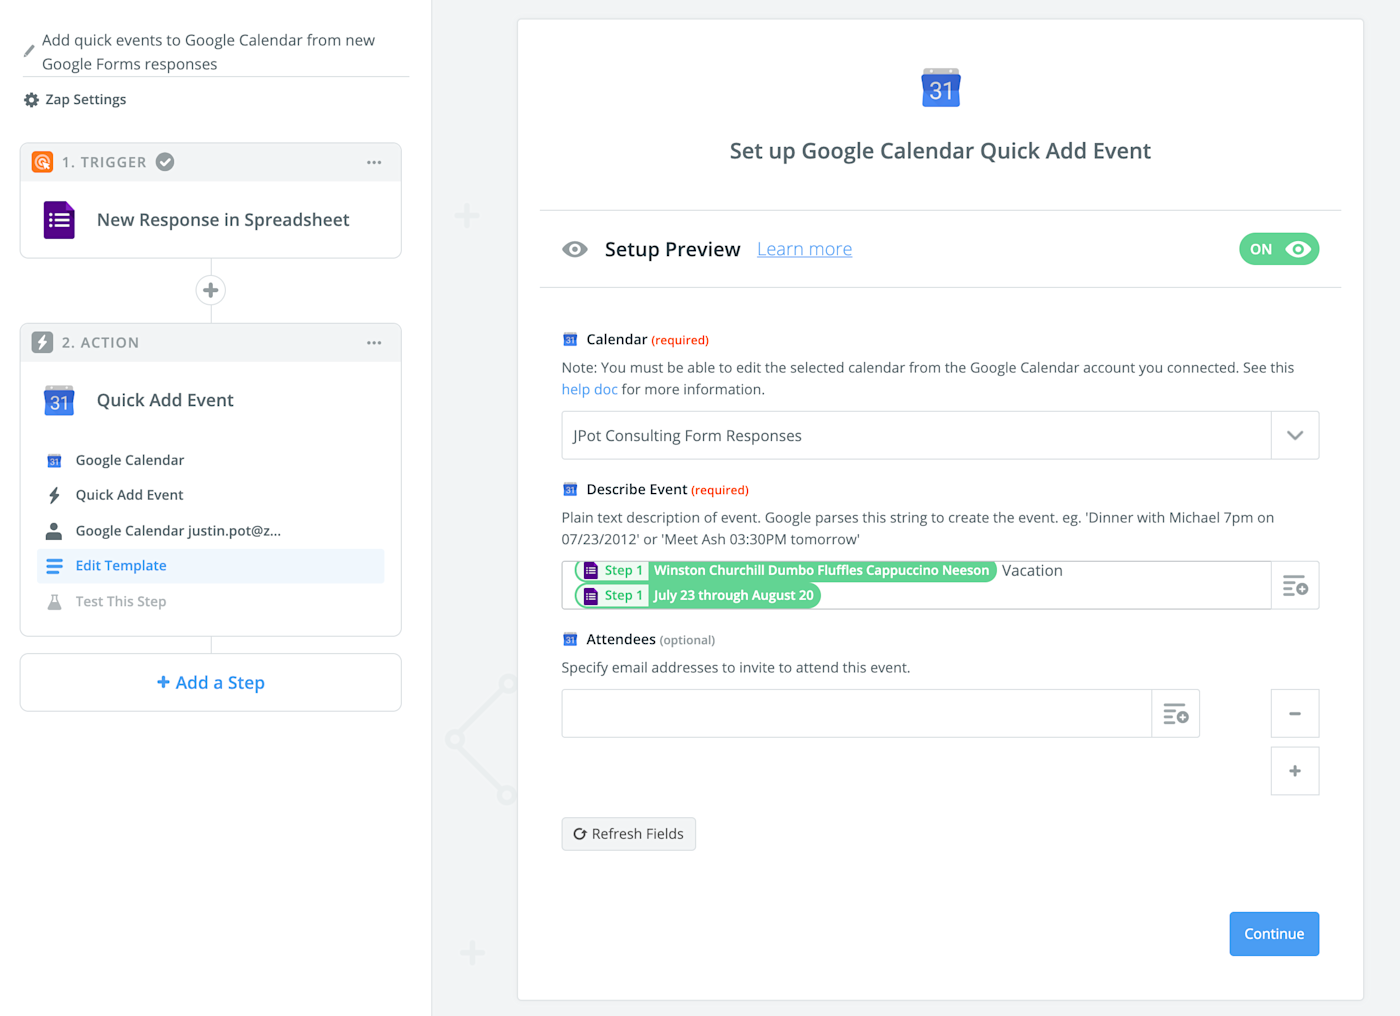Open the Trigger step options menu
The image size is (1400, 1016).
click(374, 162)
